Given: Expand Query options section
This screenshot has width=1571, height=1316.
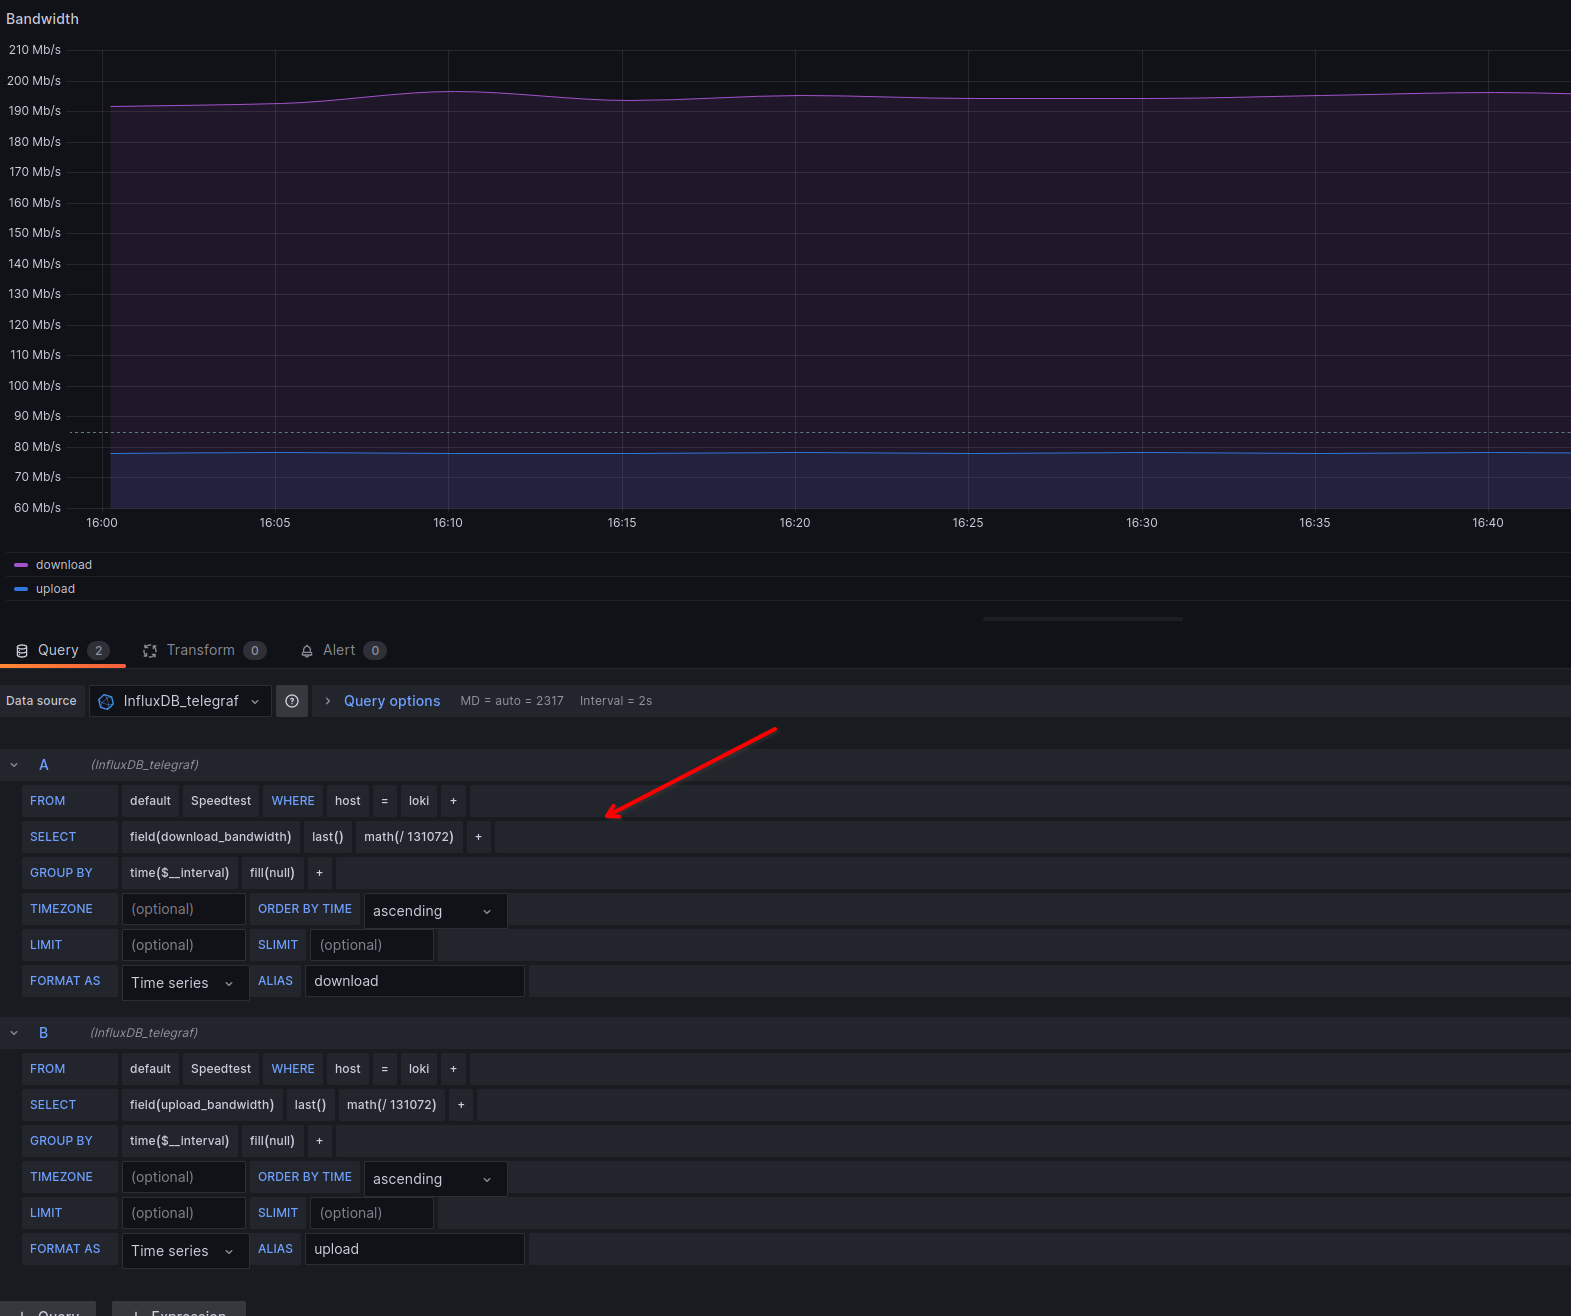Looking at the screenshot, I should point(327,701).
